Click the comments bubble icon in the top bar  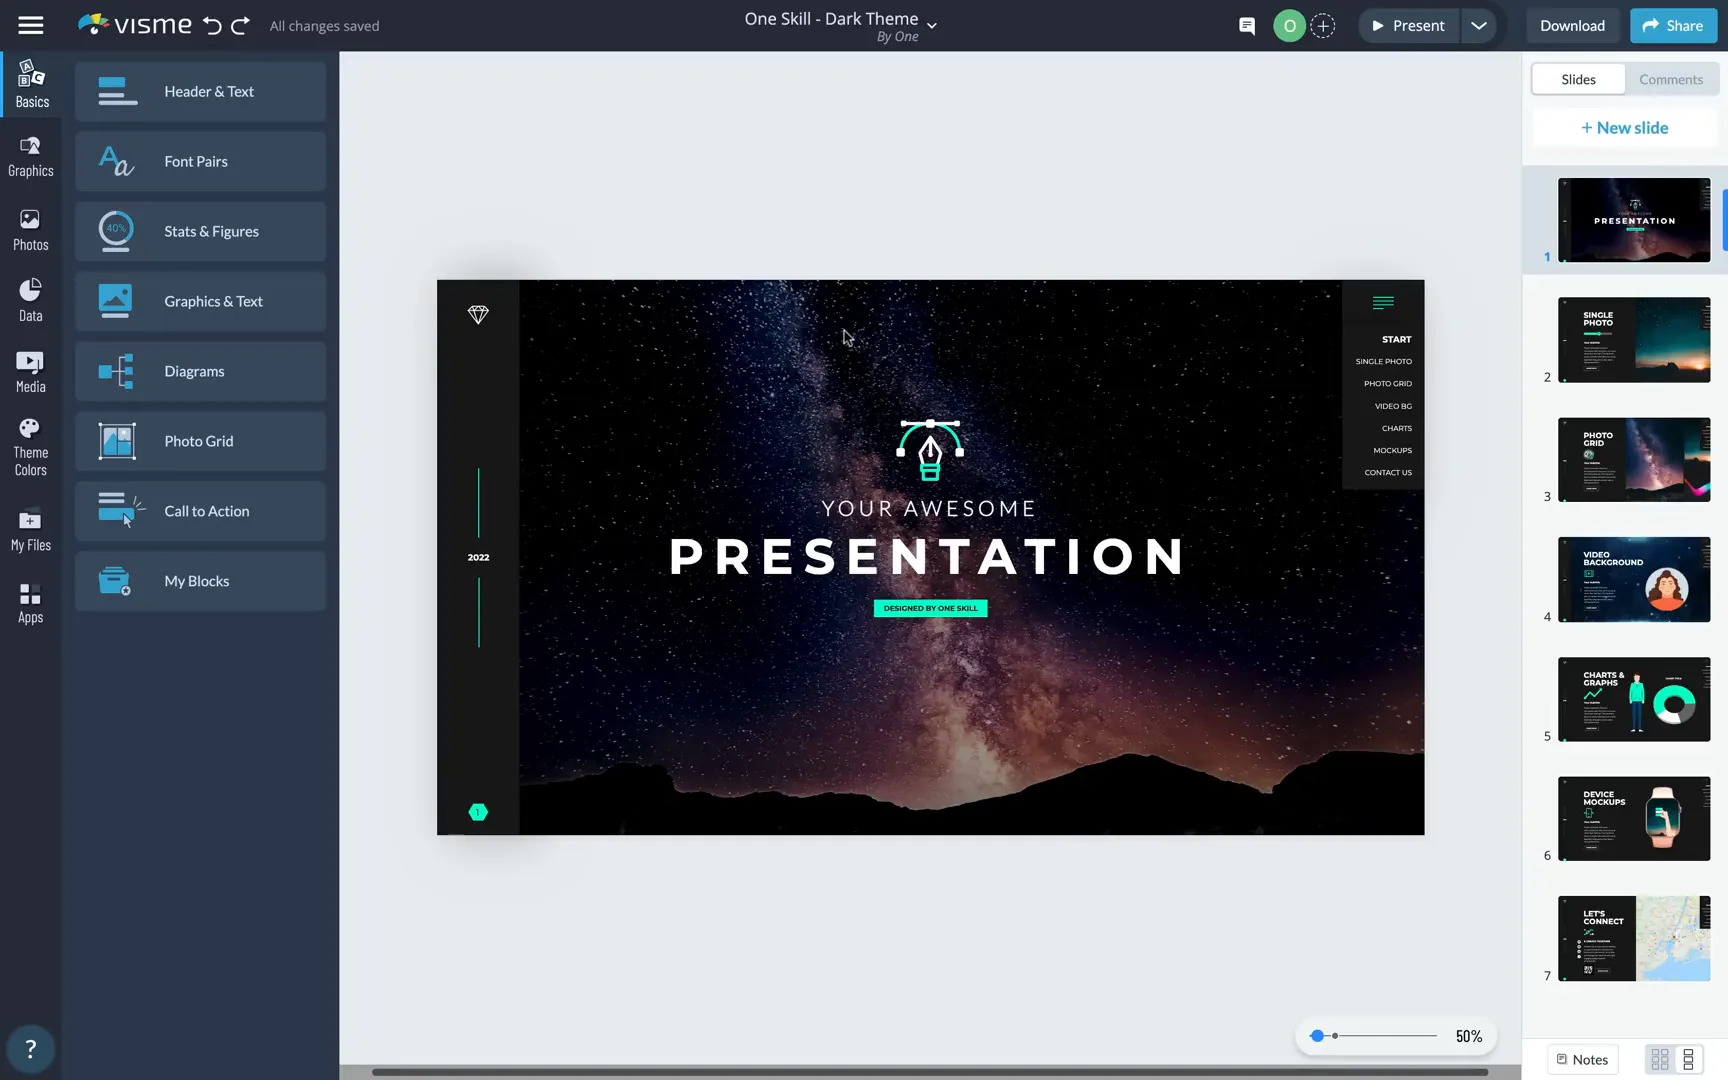click(x=1246, y=25)
